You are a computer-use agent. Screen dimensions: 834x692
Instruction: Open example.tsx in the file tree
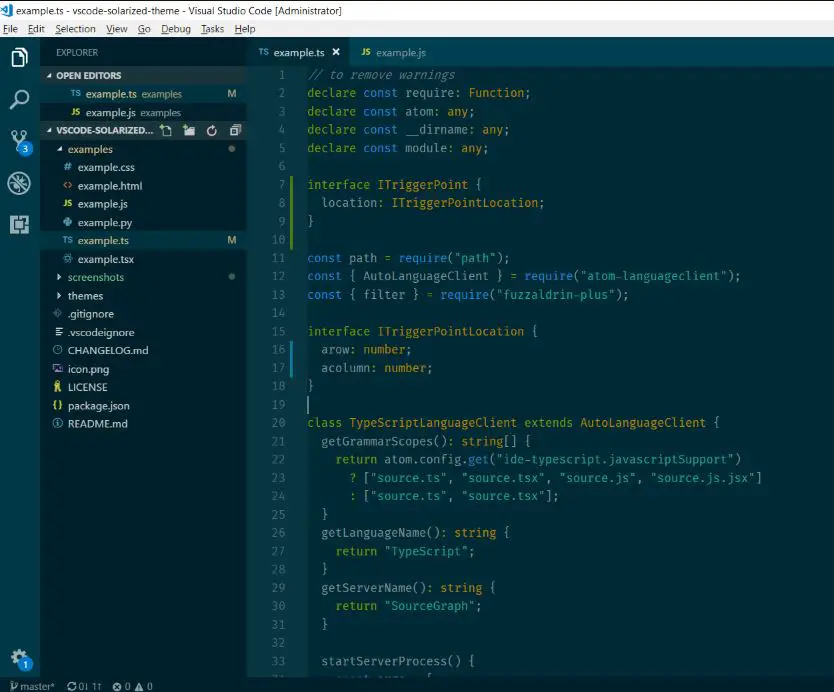[x=143, y=259]
